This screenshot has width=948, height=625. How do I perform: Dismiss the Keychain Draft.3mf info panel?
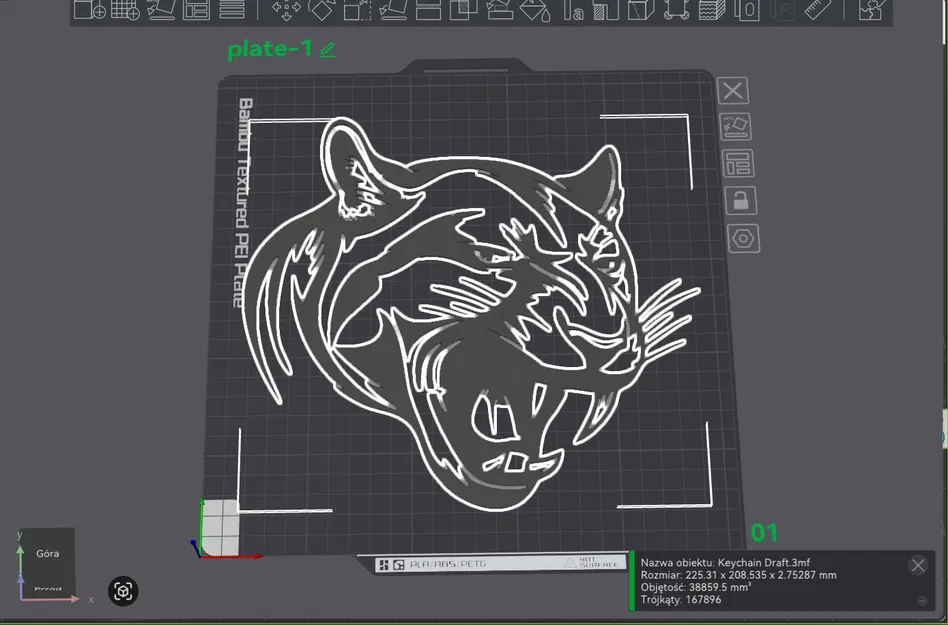pos(918,564)
